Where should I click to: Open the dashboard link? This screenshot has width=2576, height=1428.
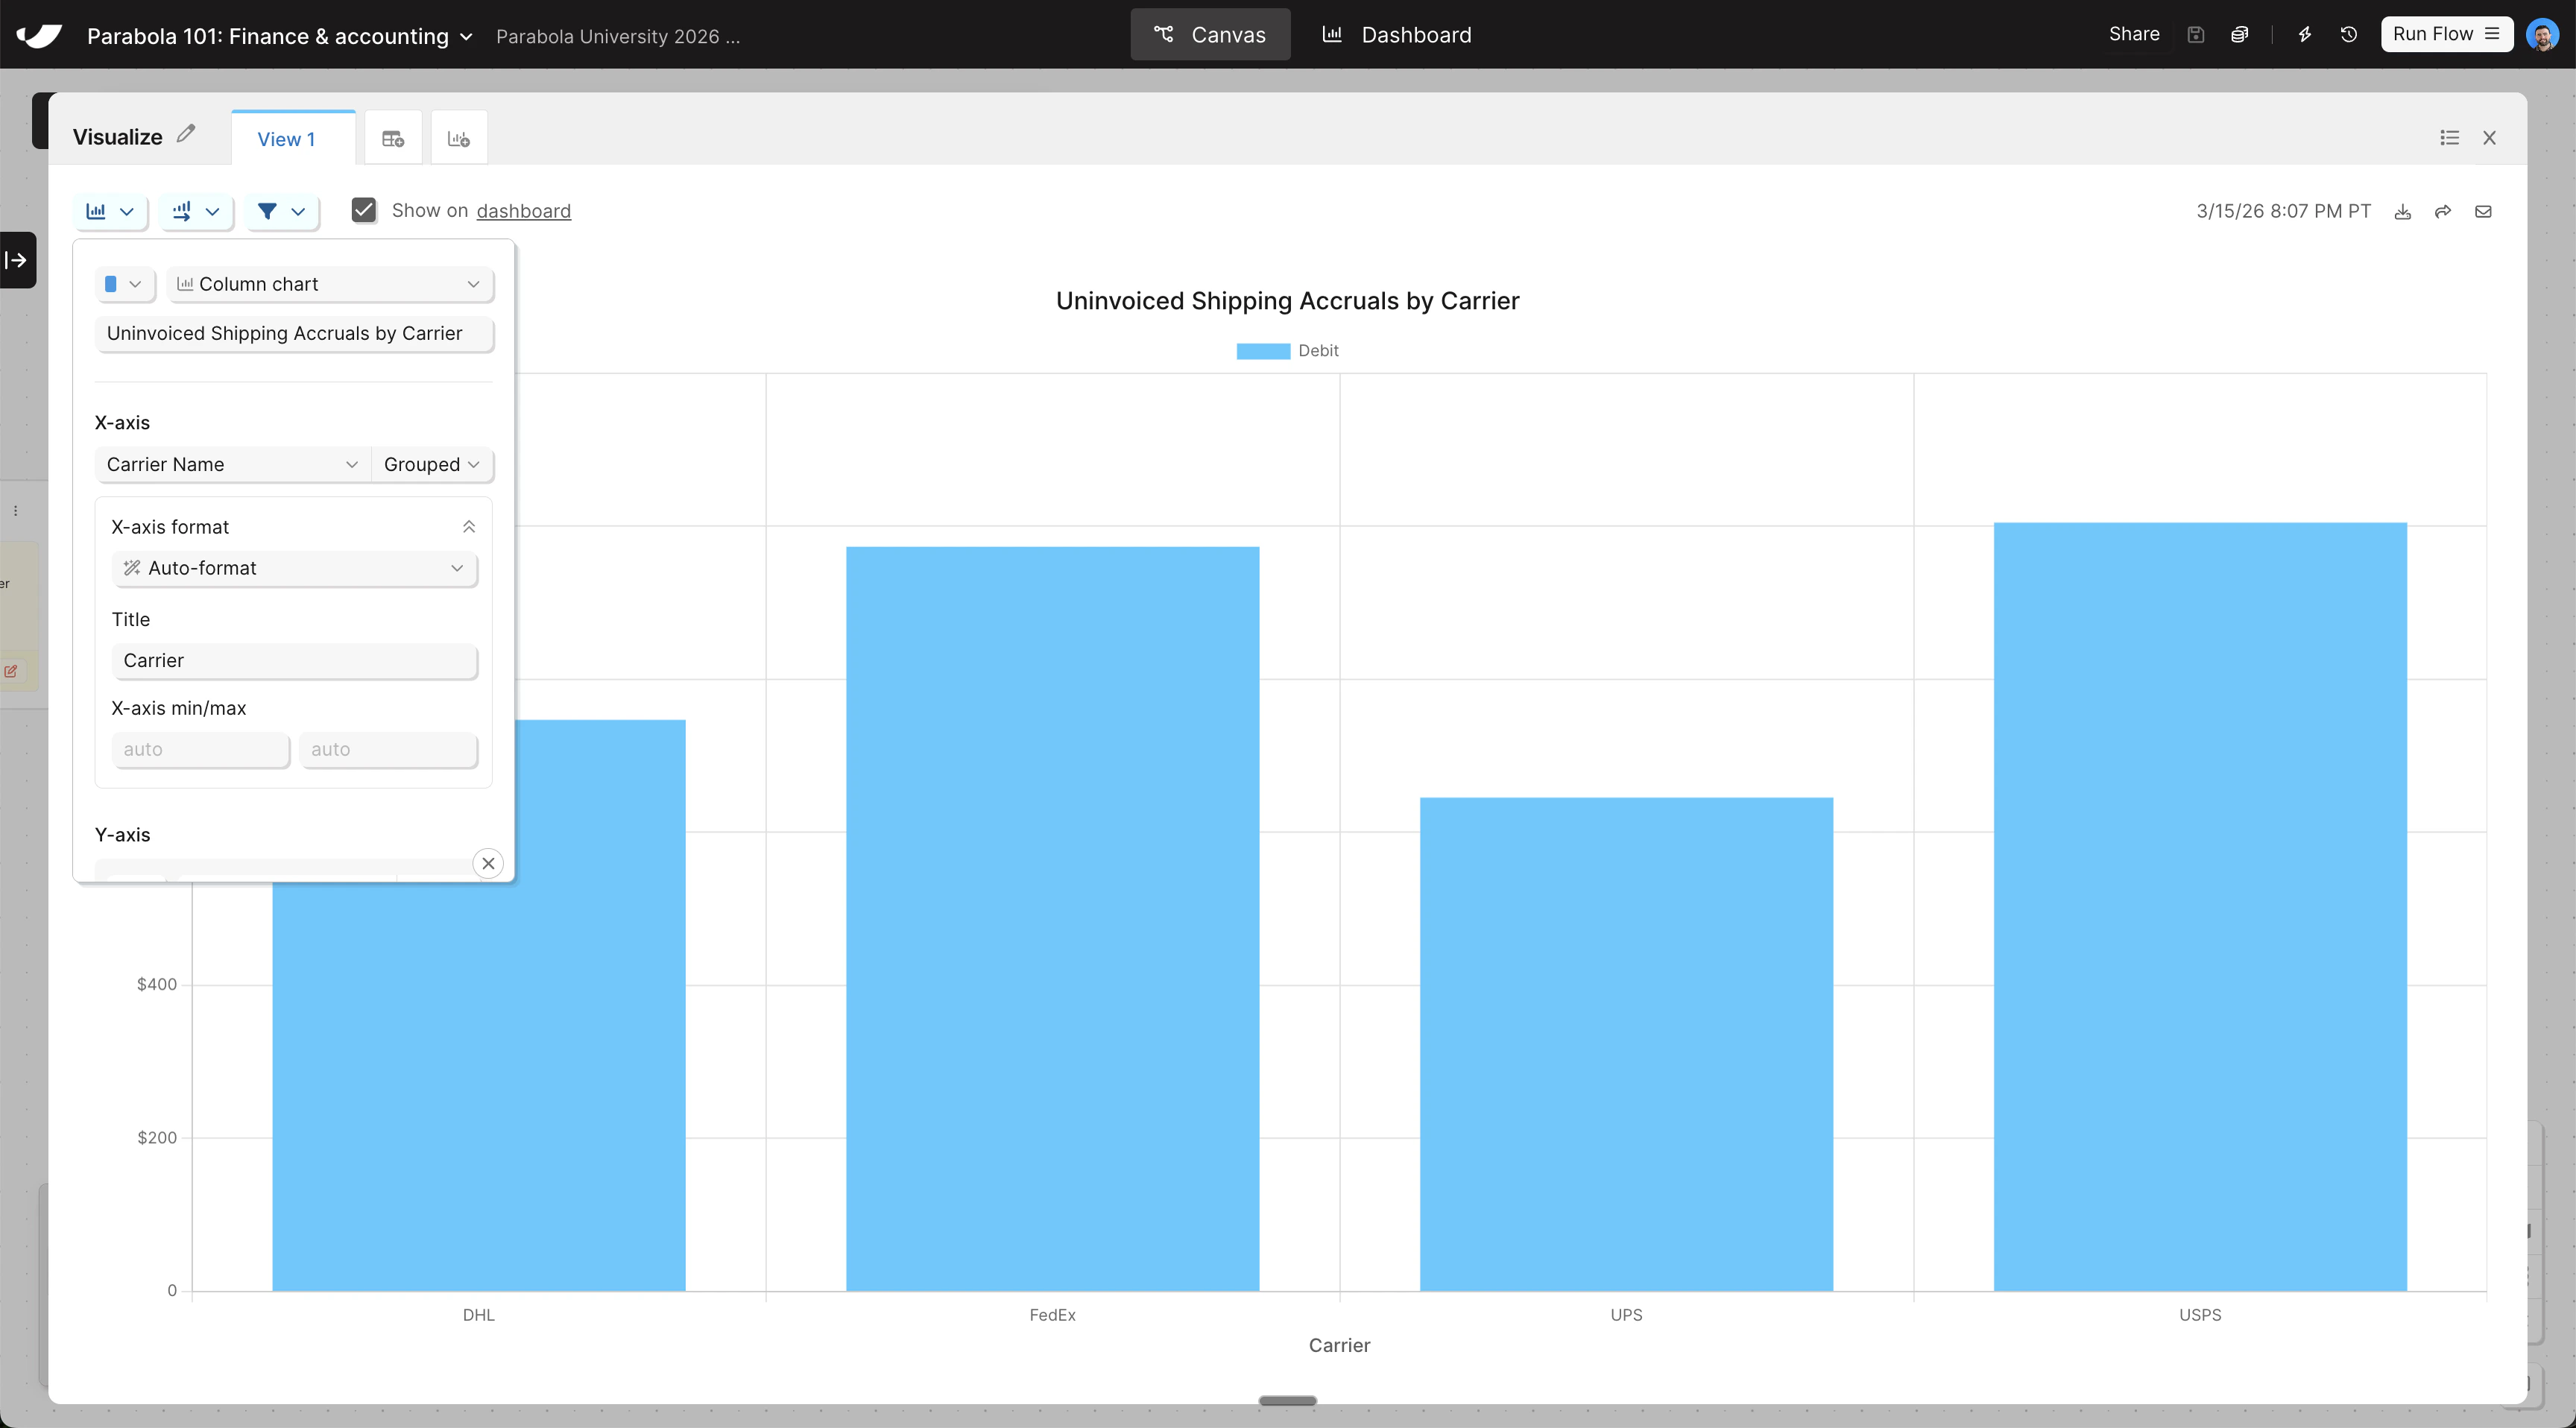[x=524, y=211]
